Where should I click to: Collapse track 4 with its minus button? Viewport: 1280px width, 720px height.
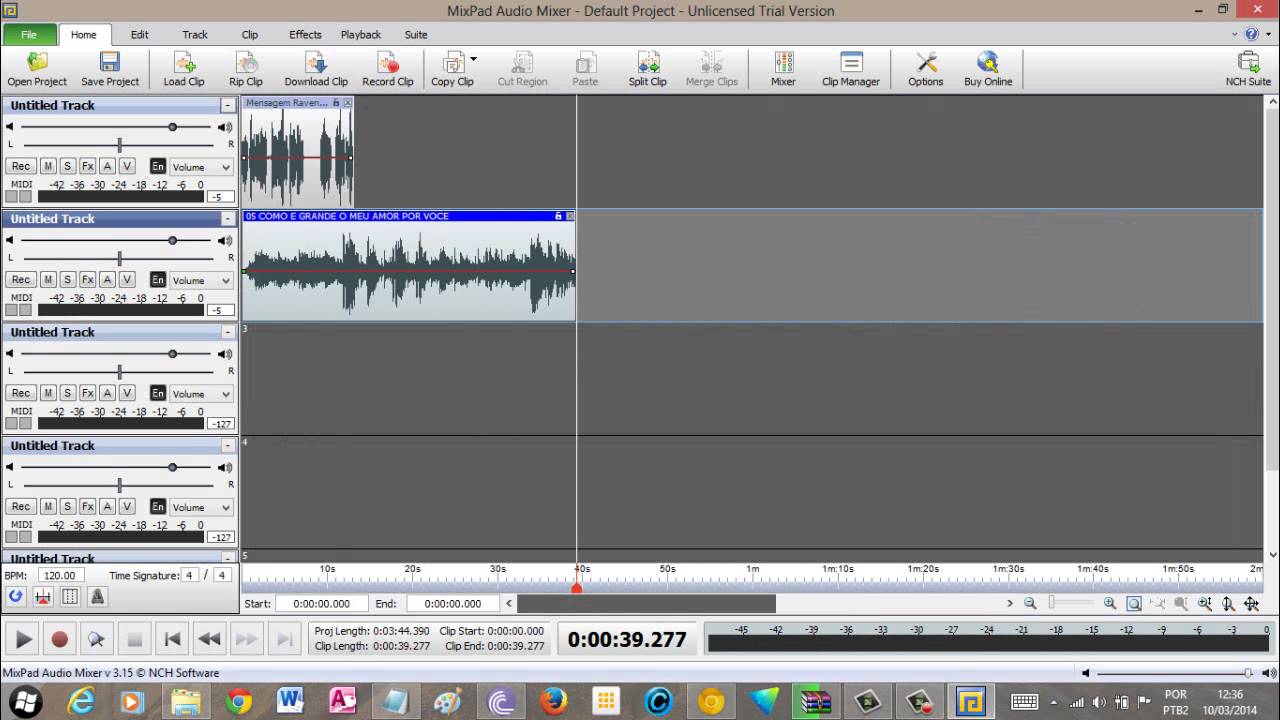coord(228,445)
